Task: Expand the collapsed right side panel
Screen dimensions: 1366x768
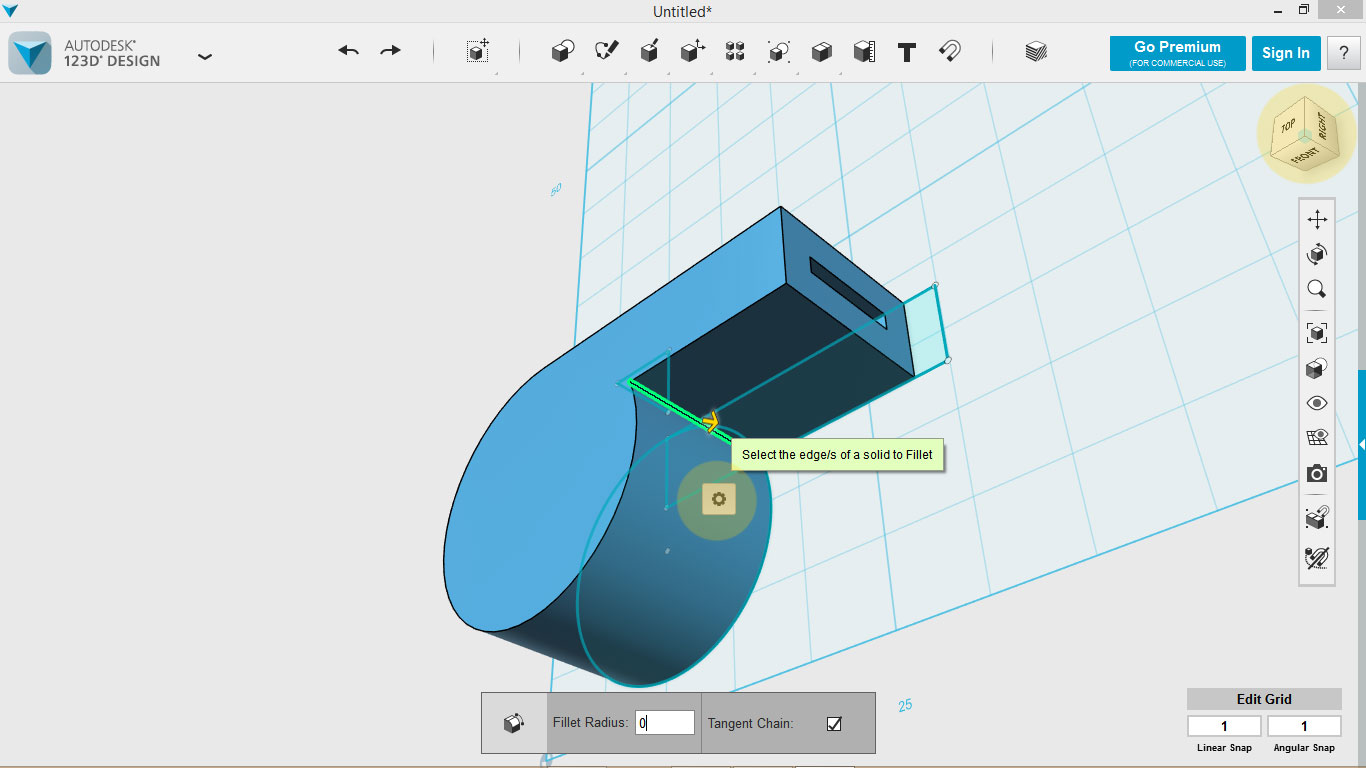Action: tap(1361, 445)
